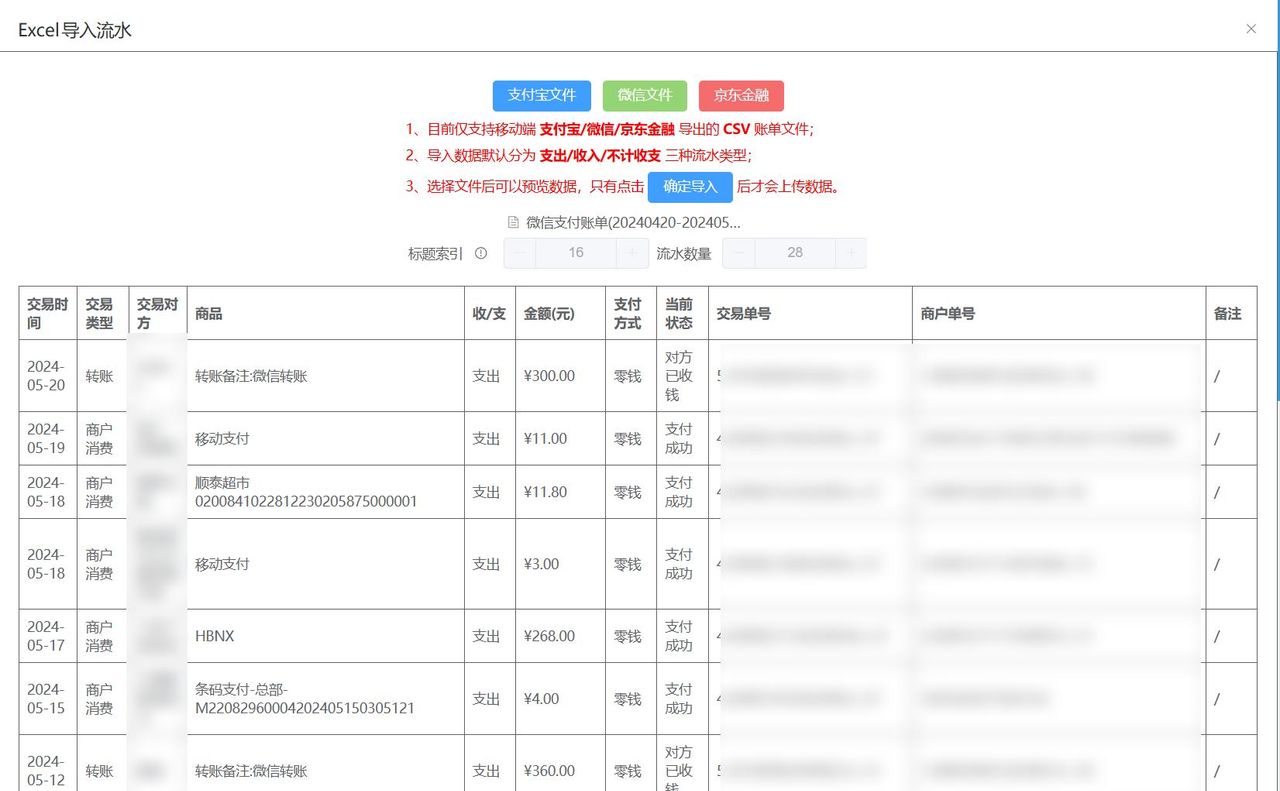Increase the 标题索引 value with plus
The image size is (1280, 791).
tap(632, 253)
